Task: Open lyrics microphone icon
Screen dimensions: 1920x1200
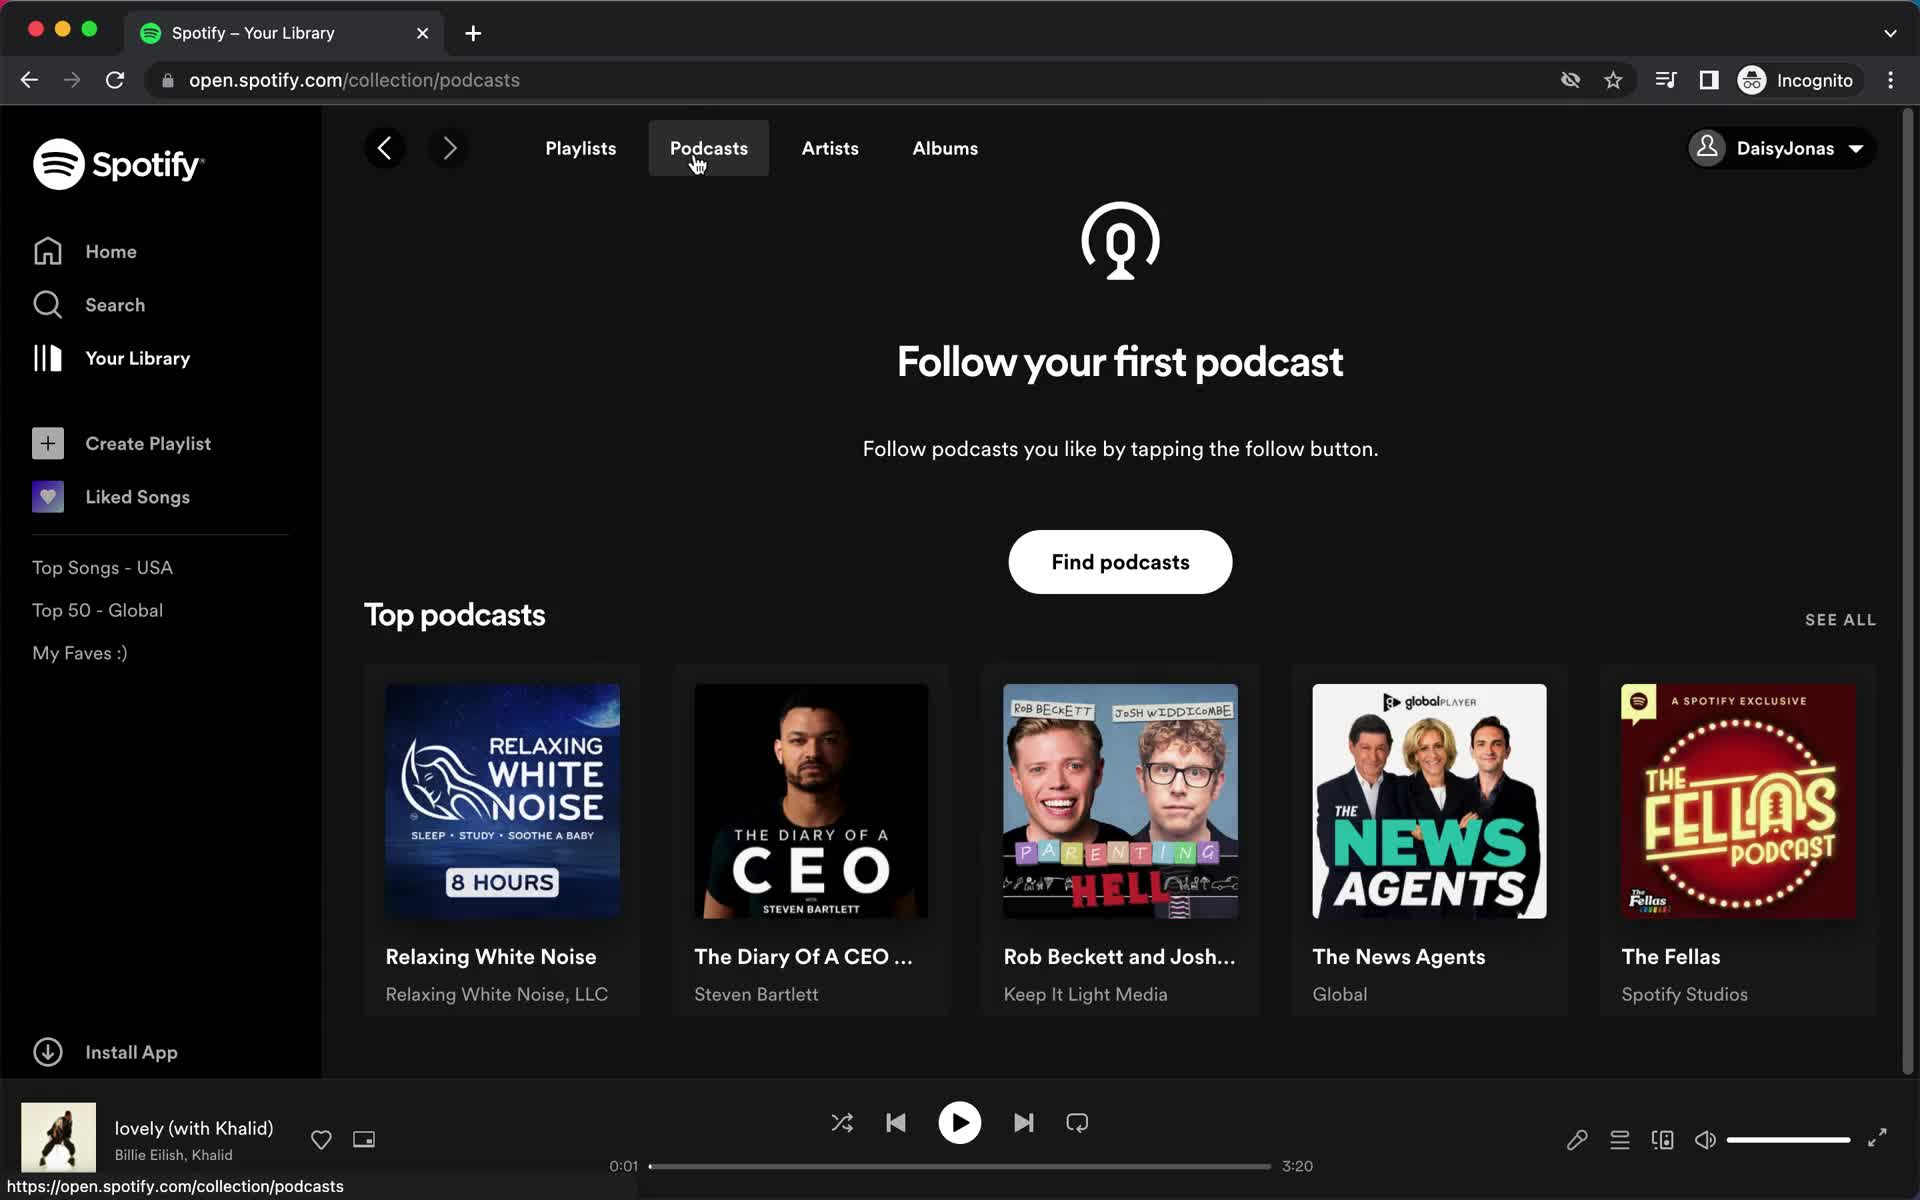Action: [x=1577, y=1139]
